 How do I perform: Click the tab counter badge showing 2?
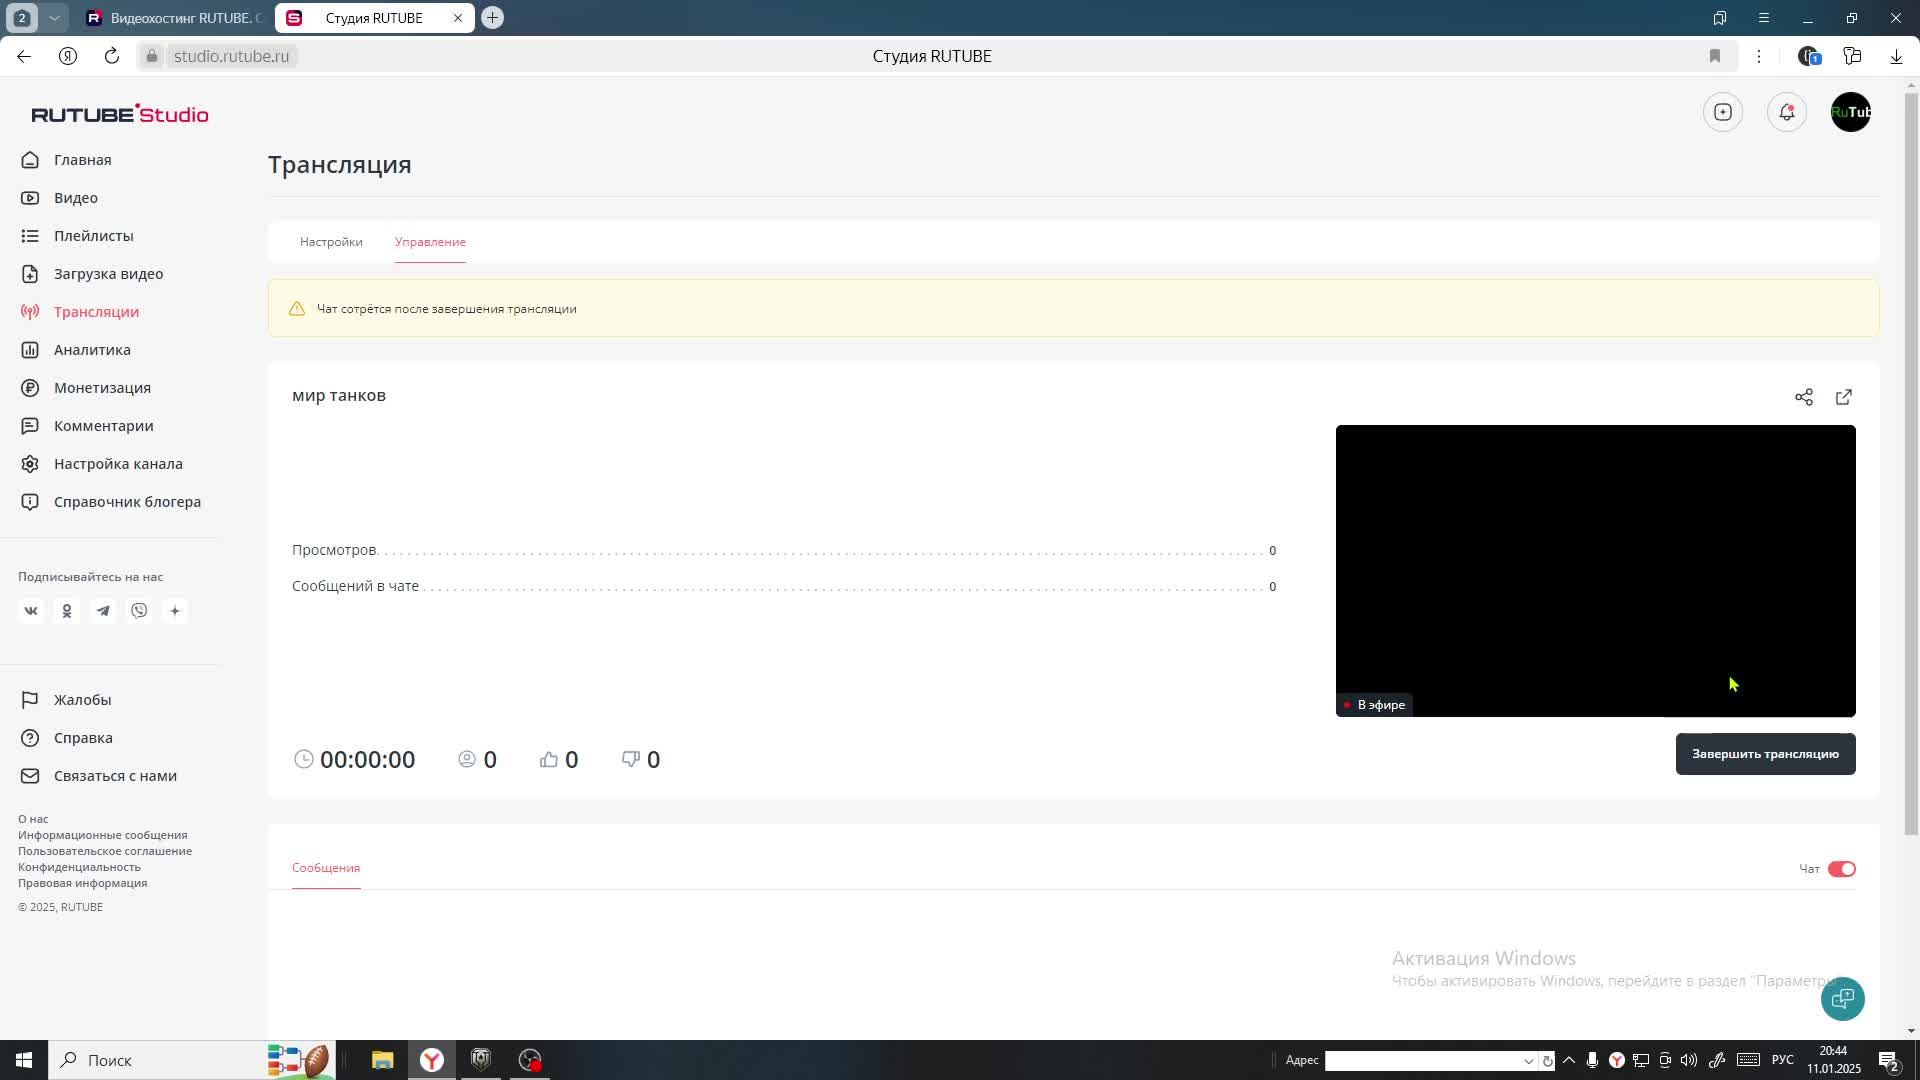[x=22, y=18]
